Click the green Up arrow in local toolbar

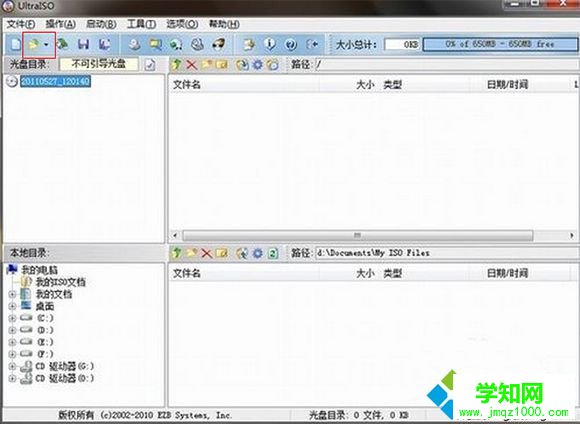click(x=176, y=253)
